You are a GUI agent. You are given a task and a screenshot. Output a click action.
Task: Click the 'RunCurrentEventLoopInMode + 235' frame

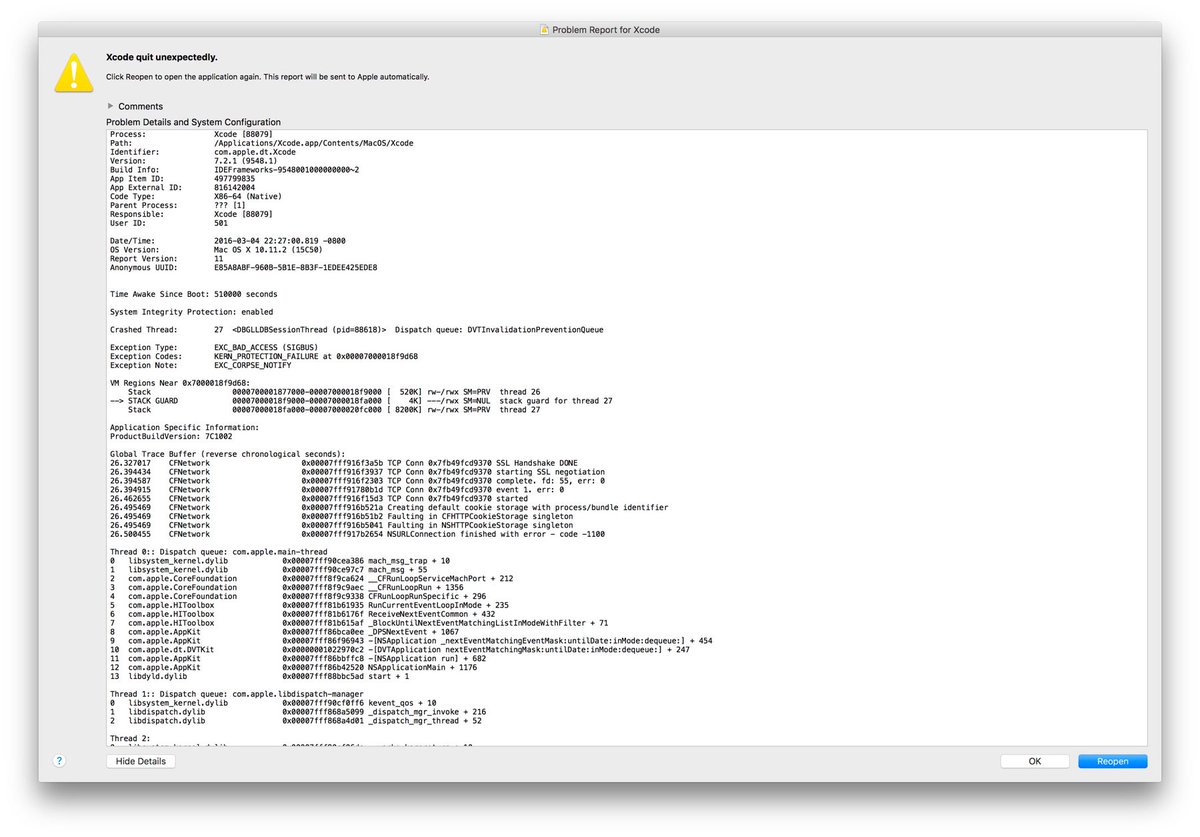pyautogui.click(x=309, y=606)
